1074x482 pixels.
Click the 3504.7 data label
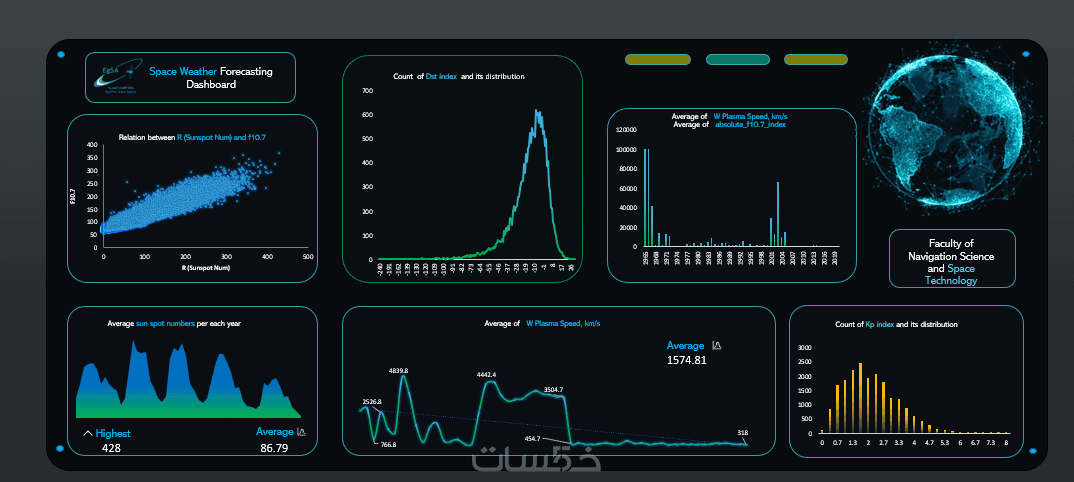point(553,390)
